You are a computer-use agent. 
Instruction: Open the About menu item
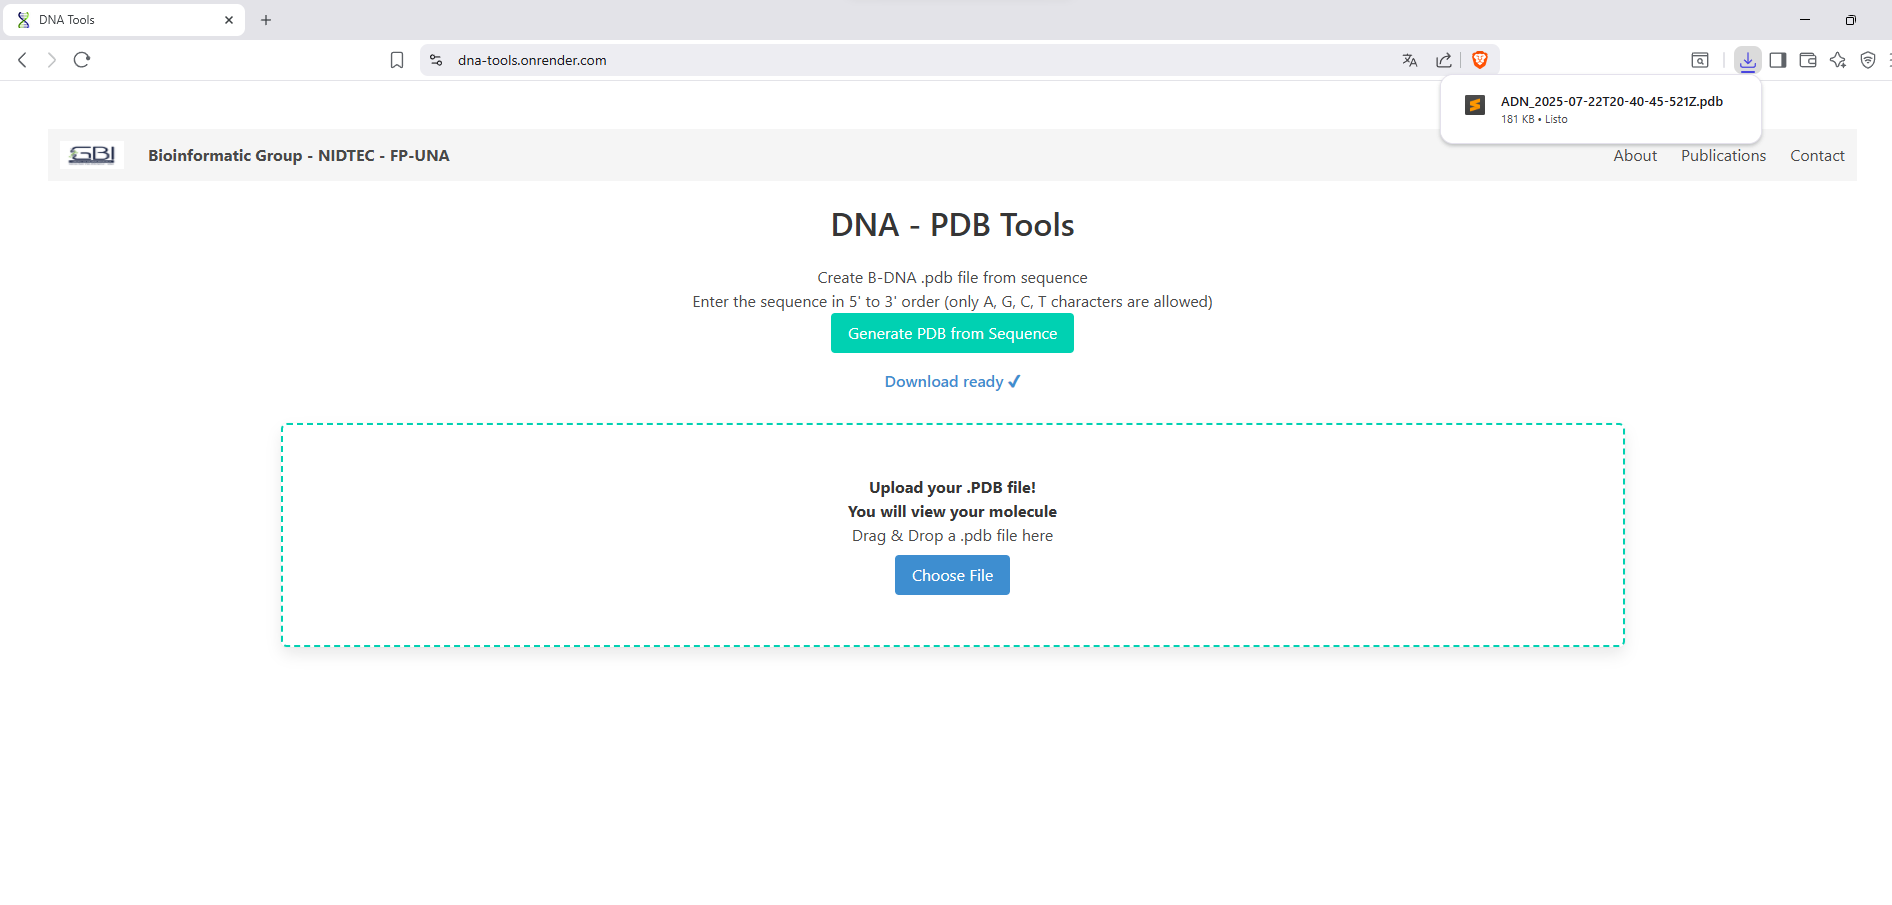pos(1635,156)
